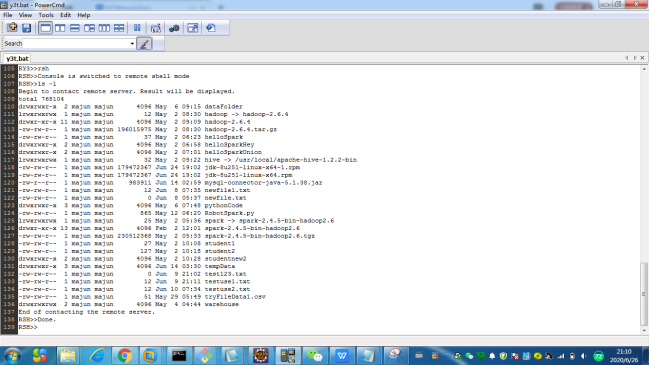Click the icon right of the pause icon
The image size is (649, 365).
(156, 28)
